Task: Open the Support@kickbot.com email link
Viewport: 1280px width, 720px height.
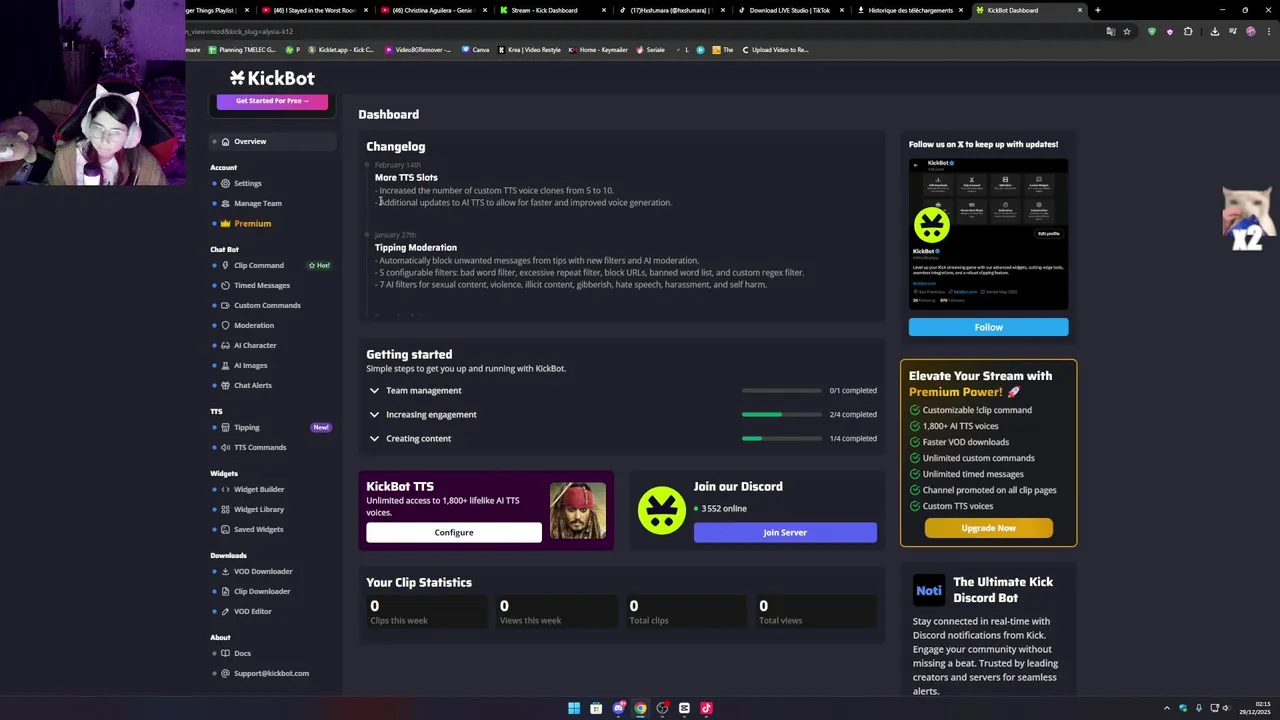Action: coord(271,673)
